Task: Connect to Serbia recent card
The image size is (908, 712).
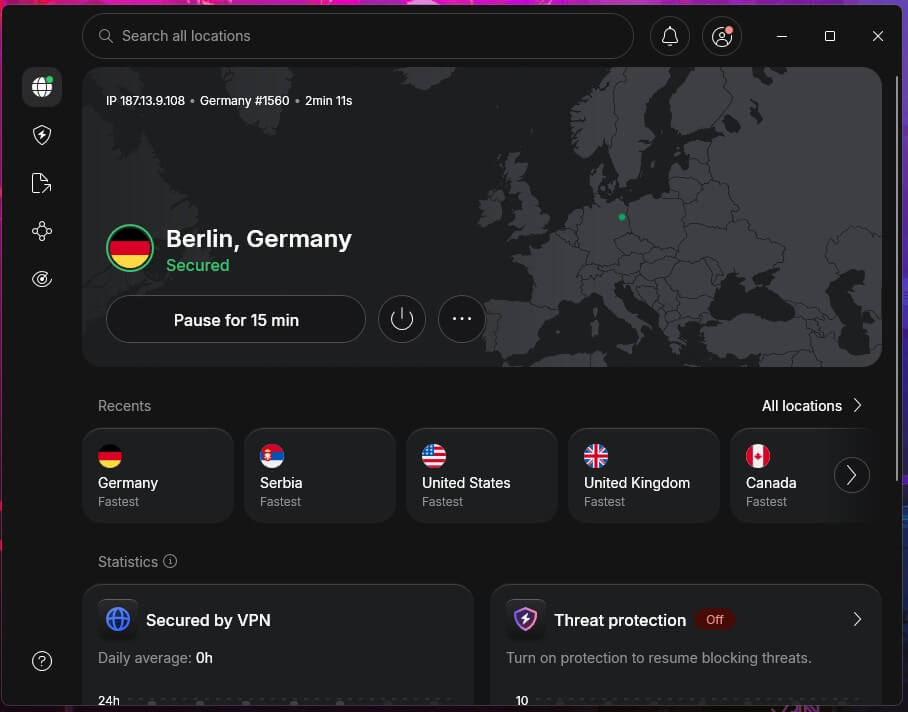Action: (320, 475)
